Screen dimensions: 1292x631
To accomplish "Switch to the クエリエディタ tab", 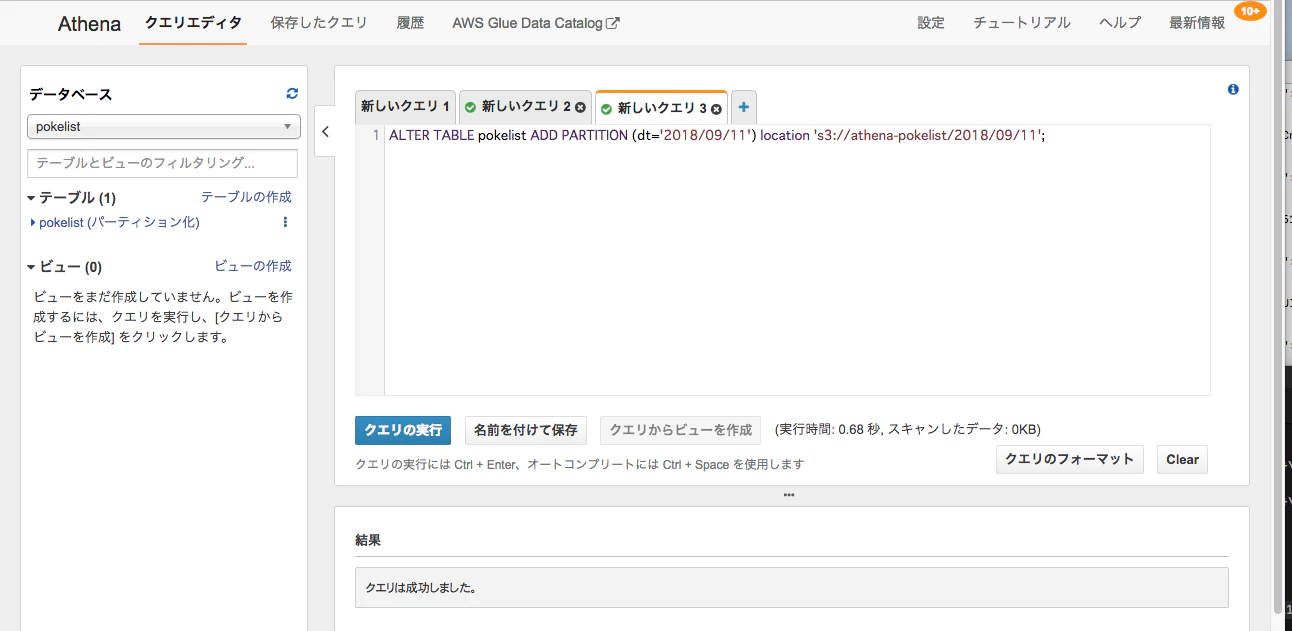I will click(x=193, y=23).
